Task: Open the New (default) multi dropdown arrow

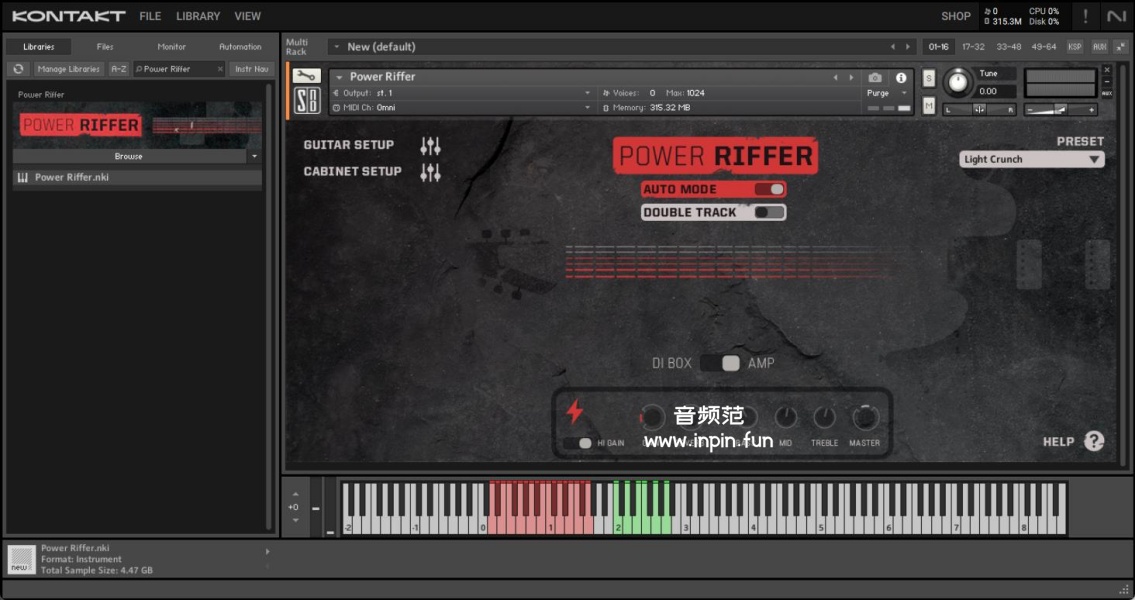Action: tap(336, 46)
